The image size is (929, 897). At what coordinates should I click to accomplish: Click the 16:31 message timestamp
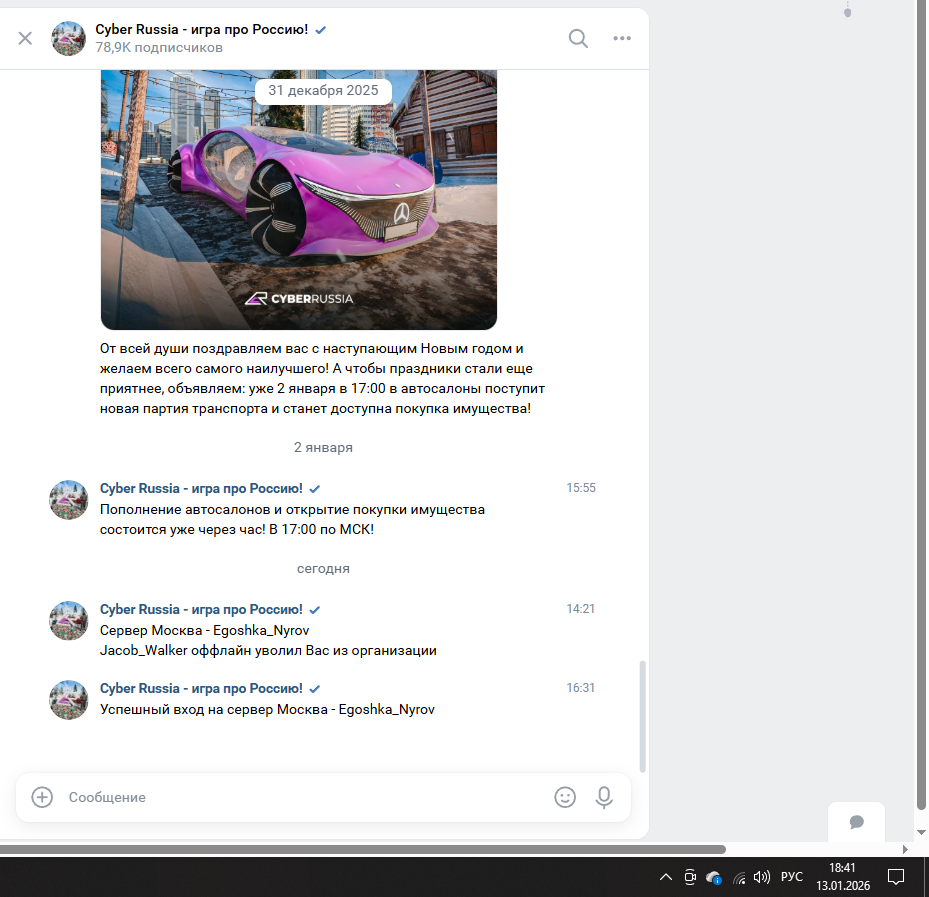coord(581,688)
